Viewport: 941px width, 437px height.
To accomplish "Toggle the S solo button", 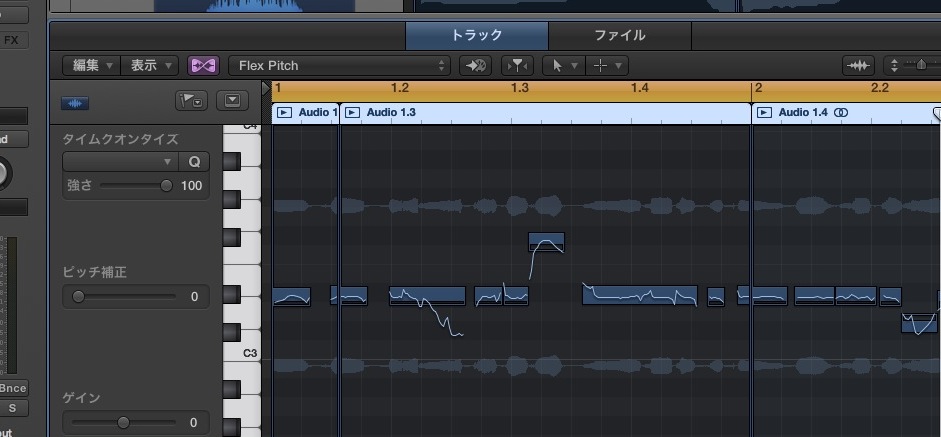I will pos(13,408).
